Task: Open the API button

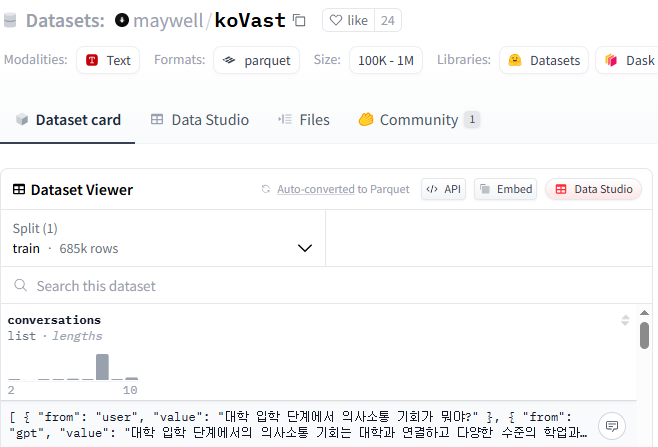Action: (x=444, y=189)
